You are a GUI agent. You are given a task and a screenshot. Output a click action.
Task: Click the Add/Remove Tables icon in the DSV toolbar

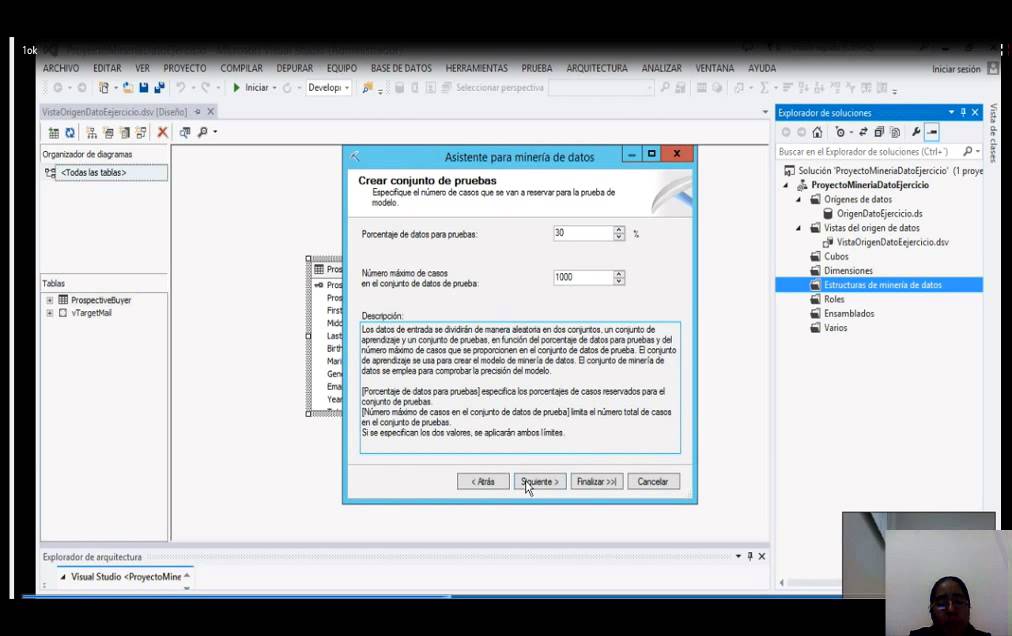click(x=54, y=132)
